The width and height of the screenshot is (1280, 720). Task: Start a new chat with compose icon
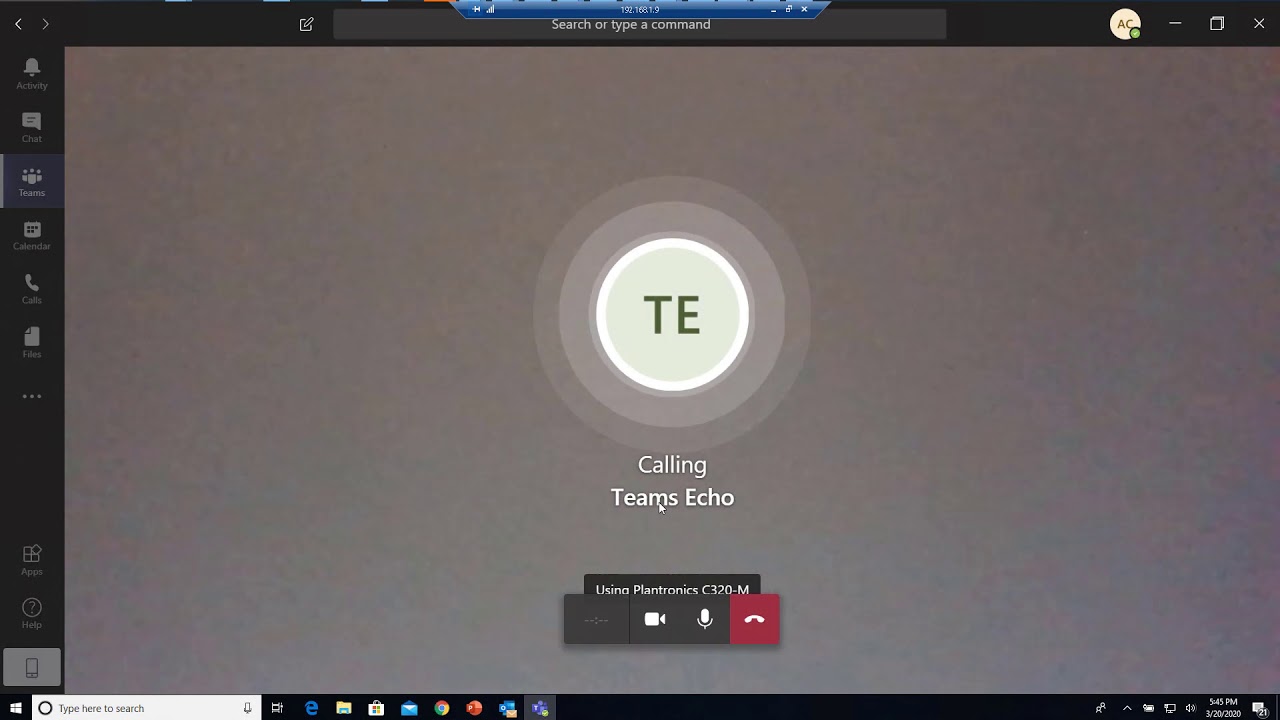[x=307, y=24]
